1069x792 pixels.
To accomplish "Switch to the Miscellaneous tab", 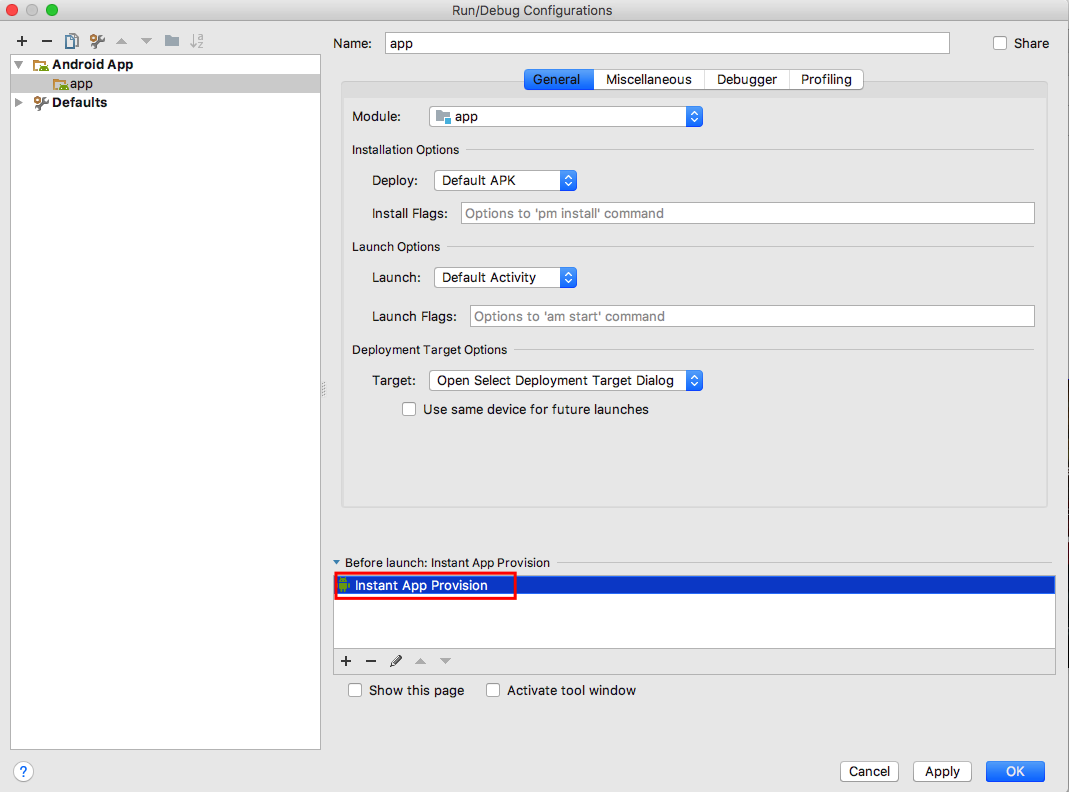I will pyautogui.click(x=648, y=79).
